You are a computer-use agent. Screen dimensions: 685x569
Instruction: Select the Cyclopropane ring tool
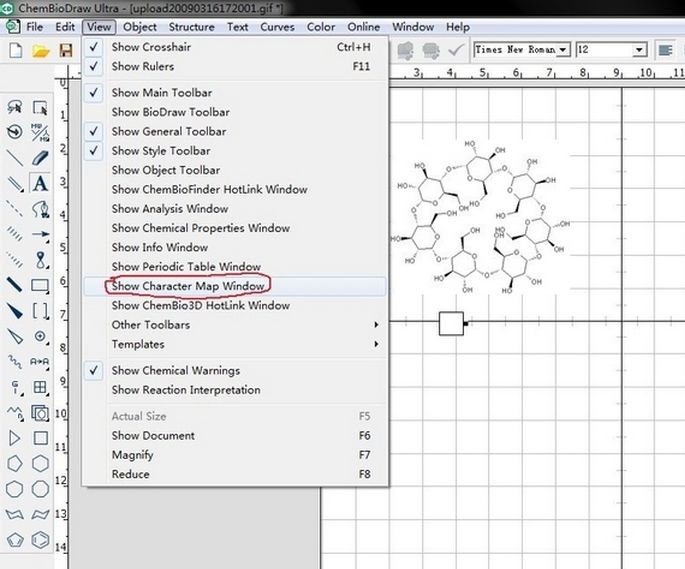(x=14, y=438)
